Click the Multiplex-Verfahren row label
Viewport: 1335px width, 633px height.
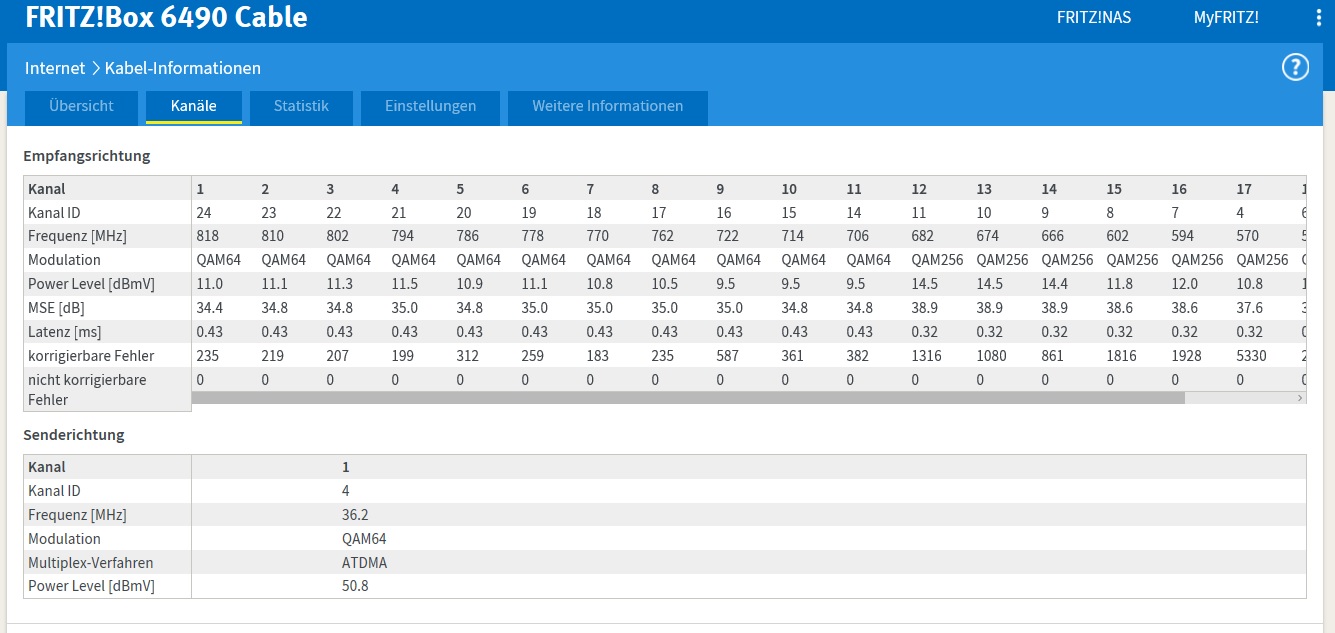pos(90,563)
